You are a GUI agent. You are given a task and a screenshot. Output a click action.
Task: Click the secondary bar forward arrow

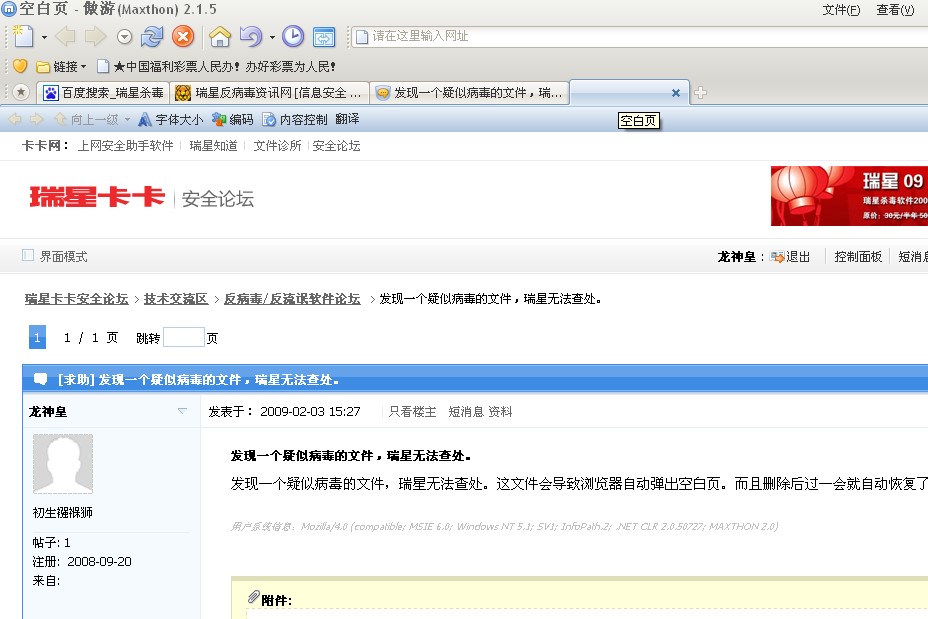37,120
